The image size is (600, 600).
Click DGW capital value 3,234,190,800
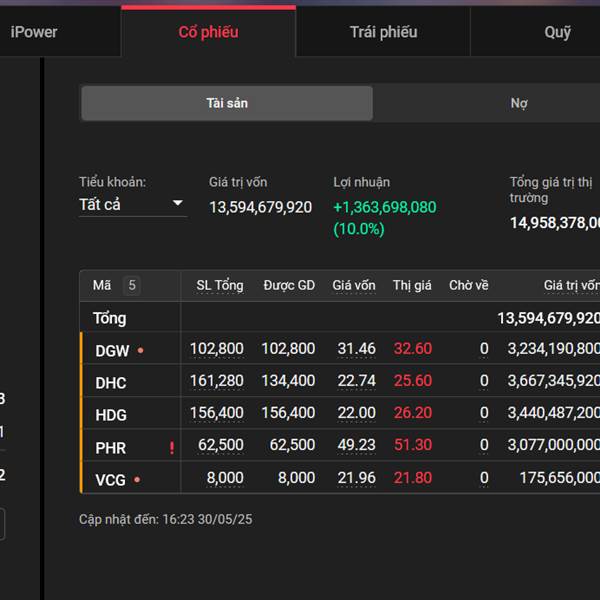pyautogui.click(x=554, y=349)
